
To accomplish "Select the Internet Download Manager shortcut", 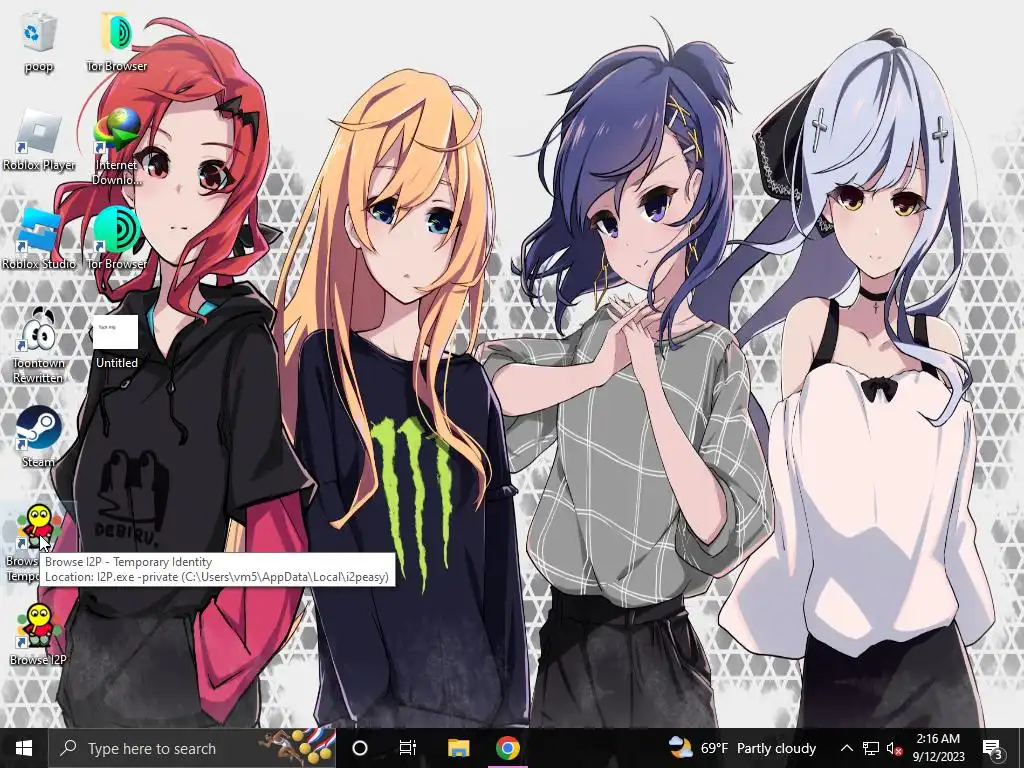I will (117, 146).
